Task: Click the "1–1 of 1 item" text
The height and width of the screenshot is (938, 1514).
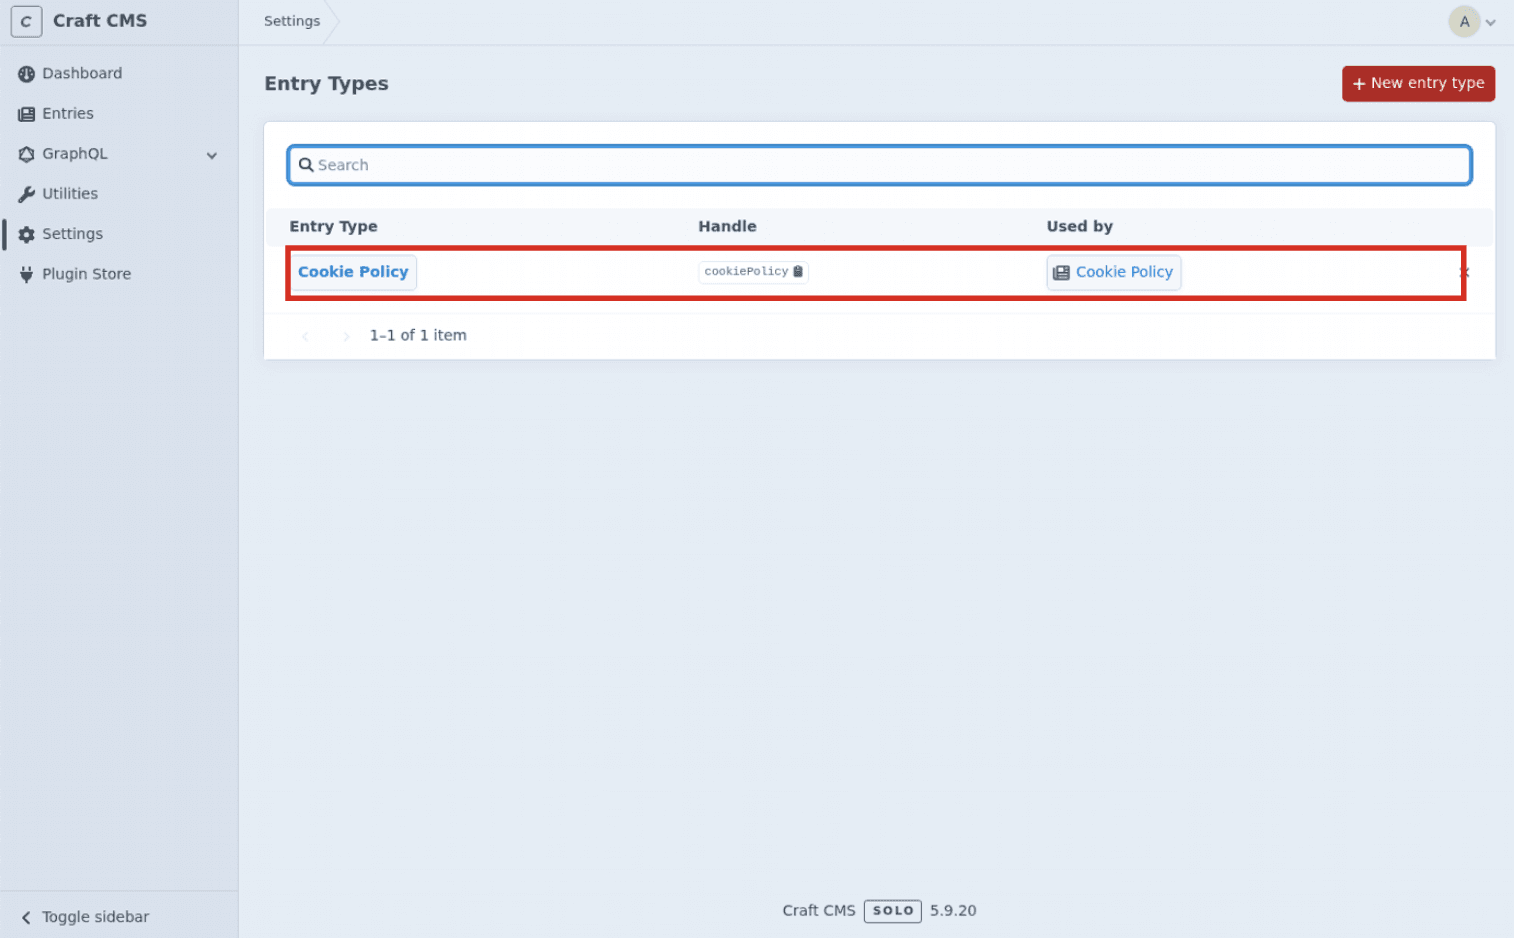Action: tap(418, 335)
